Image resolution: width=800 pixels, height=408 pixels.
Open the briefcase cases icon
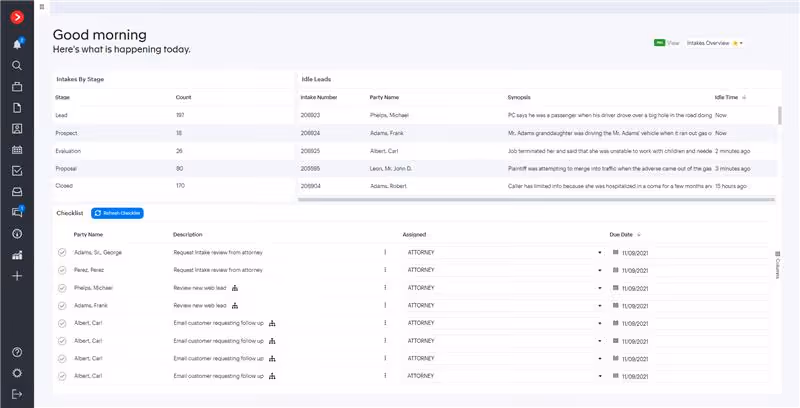point(17,87)
